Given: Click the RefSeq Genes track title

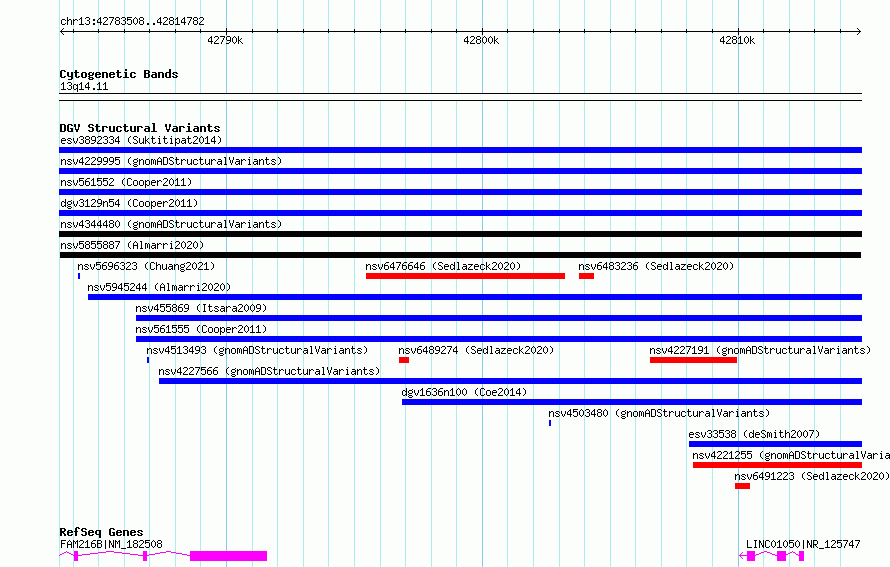Looking at the screenshot, I should tap(101, 532).
